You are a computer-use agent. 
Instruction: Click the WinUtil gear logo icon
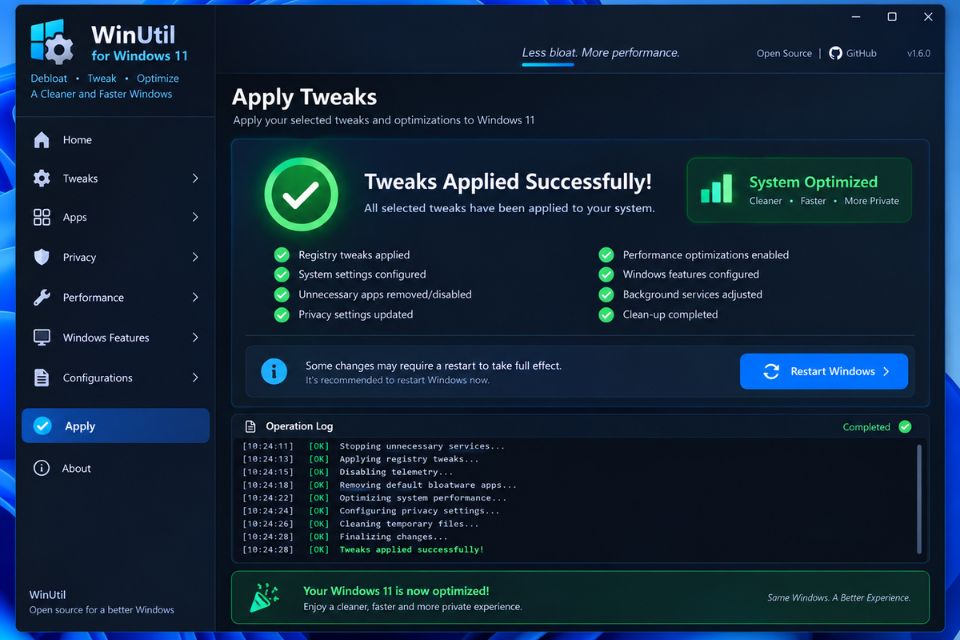[x=52, y=42]
